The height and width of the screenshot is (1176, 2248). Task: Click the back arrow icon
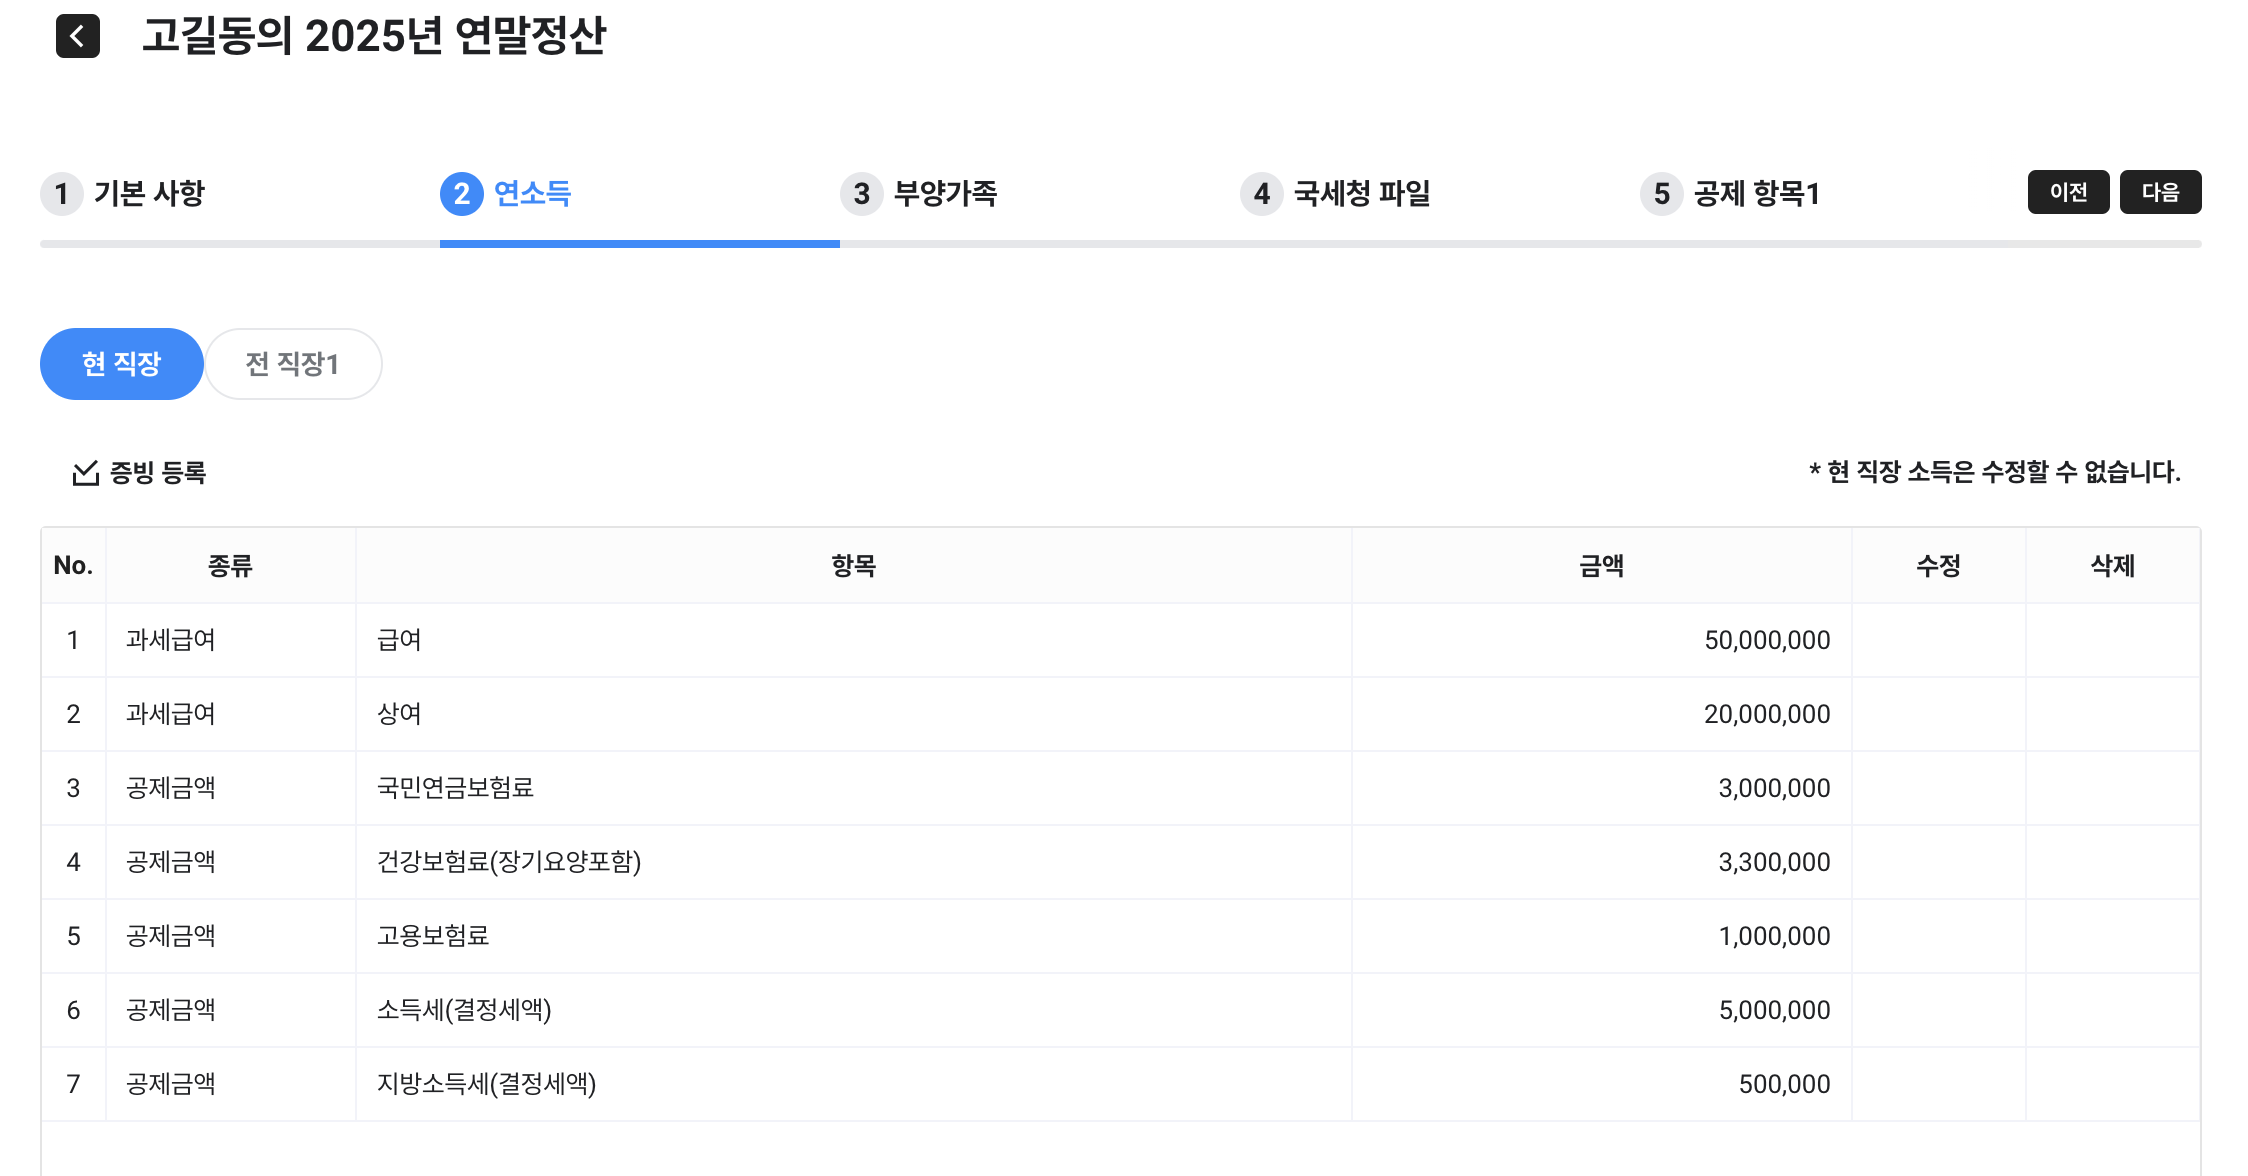point(78,37)
